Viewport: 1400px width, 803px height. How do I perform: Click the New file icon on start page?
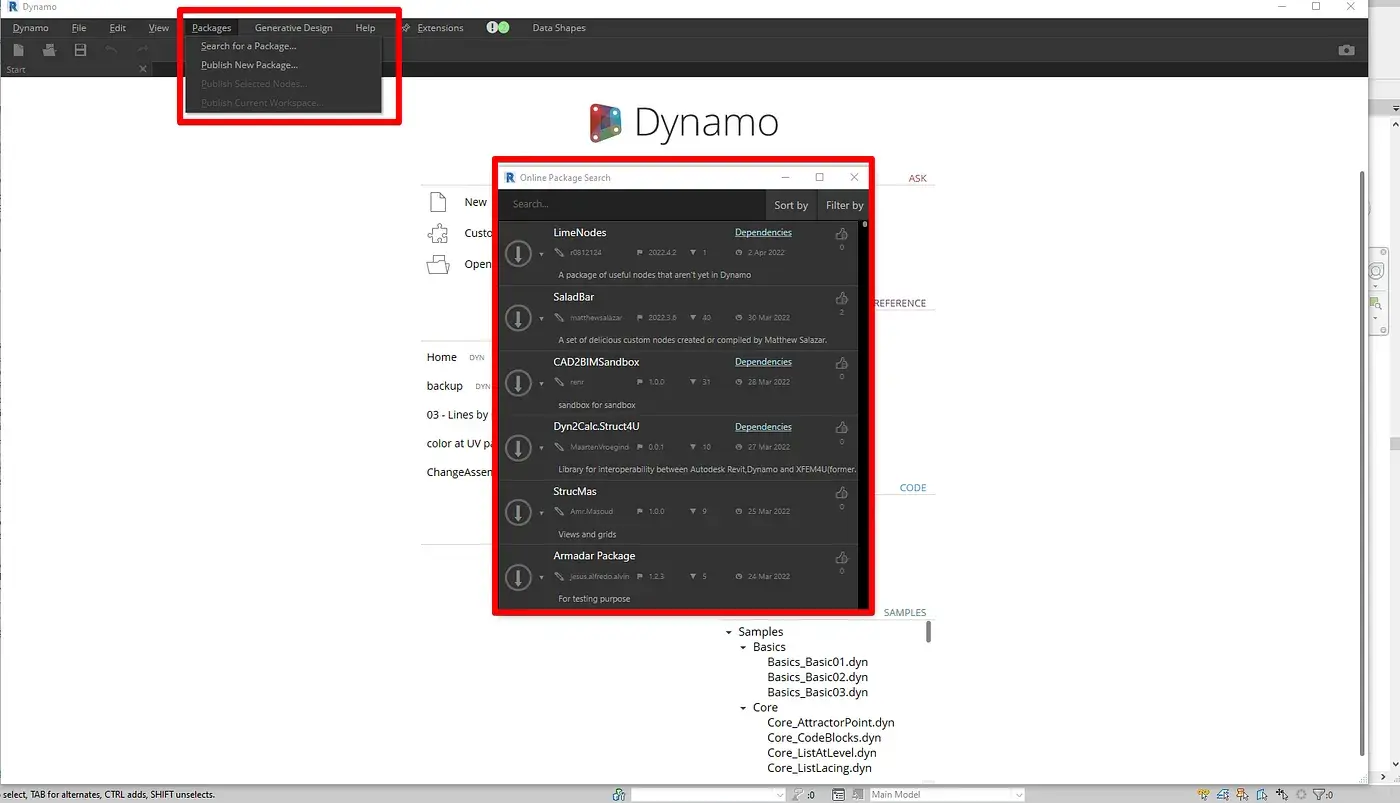pos(437,202)
